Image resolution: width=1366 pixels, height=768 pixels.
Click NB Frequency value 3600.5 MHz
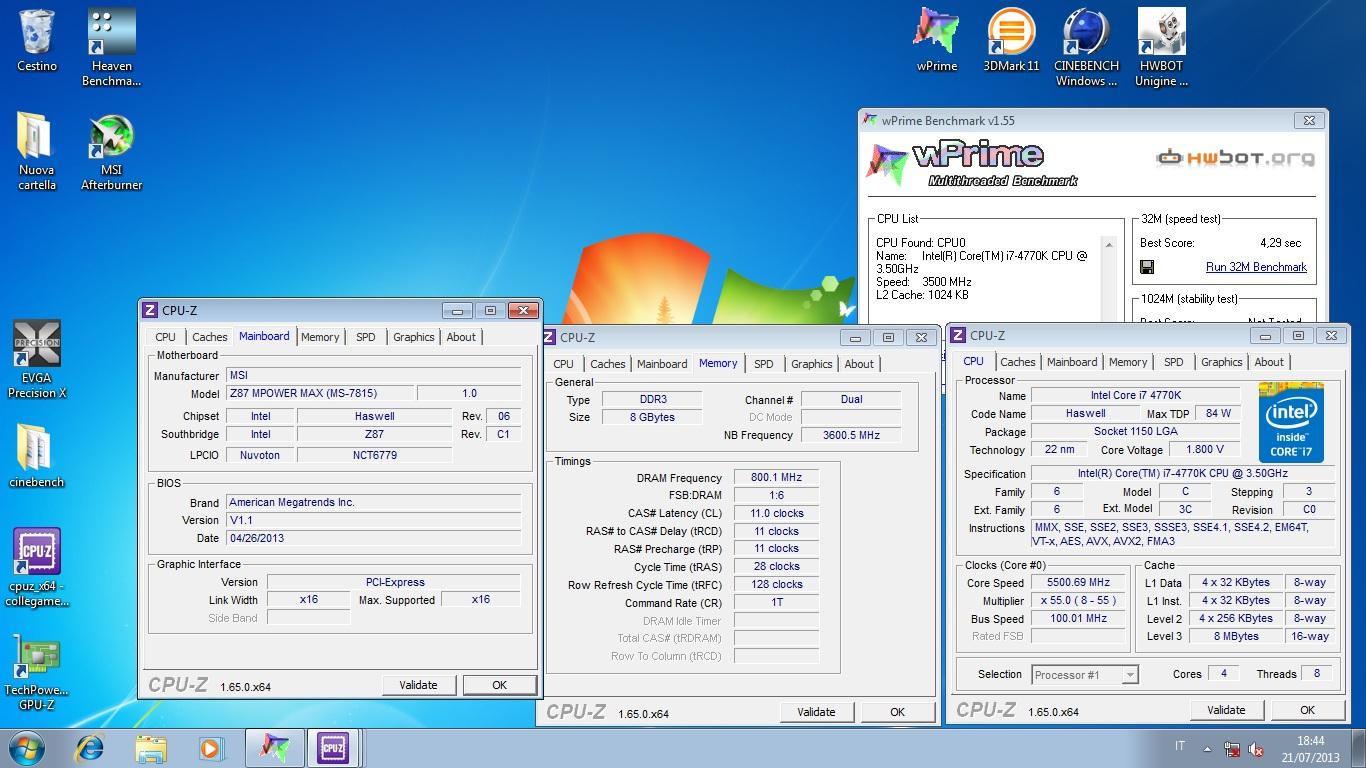tap(851, 435)
